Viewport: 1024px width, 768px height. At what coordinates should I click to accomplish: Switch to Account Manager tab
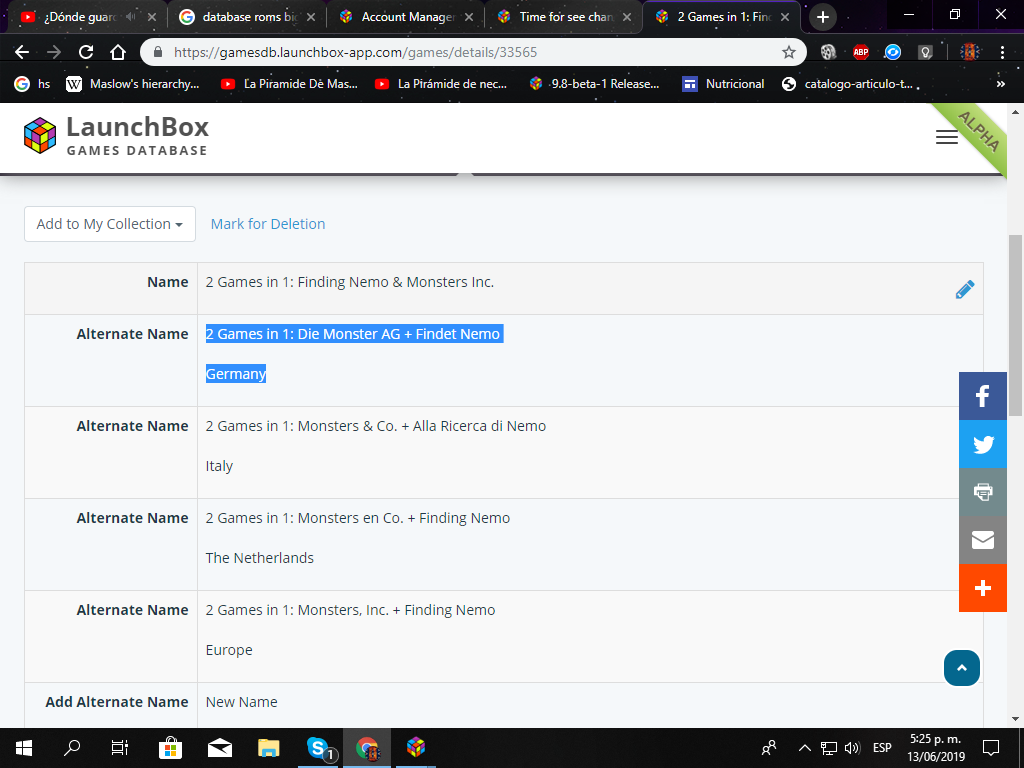(406, 17)
